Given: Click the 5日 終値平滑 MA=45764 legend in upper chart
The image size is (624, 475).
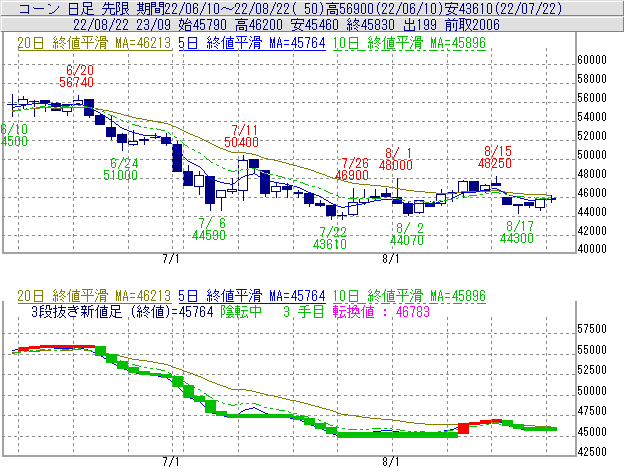Looking at the screenshot, I should point(252,43).
